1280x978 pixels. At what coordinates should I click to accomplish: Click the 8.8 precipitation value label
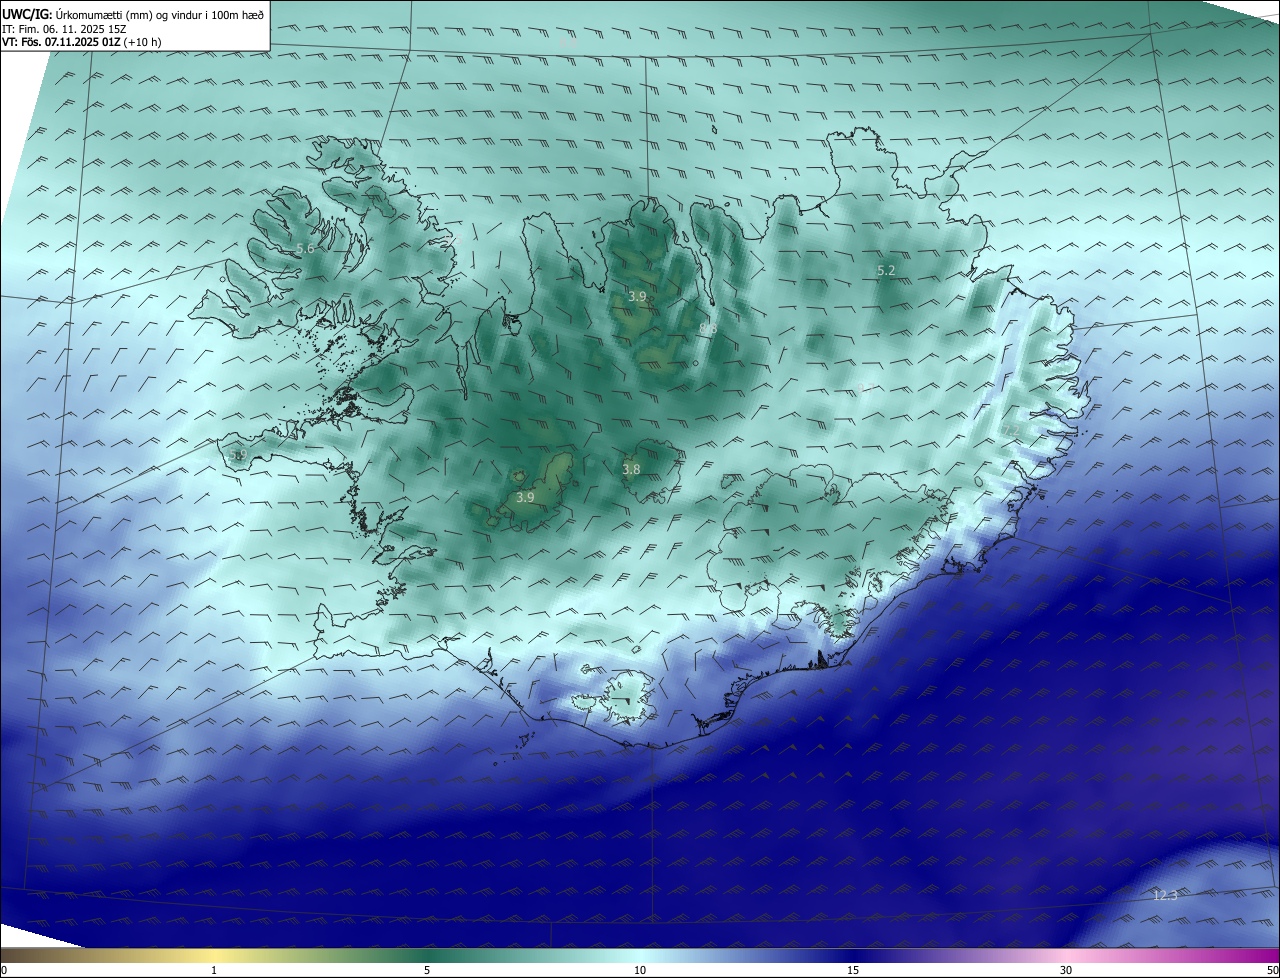tap(708, 329)
